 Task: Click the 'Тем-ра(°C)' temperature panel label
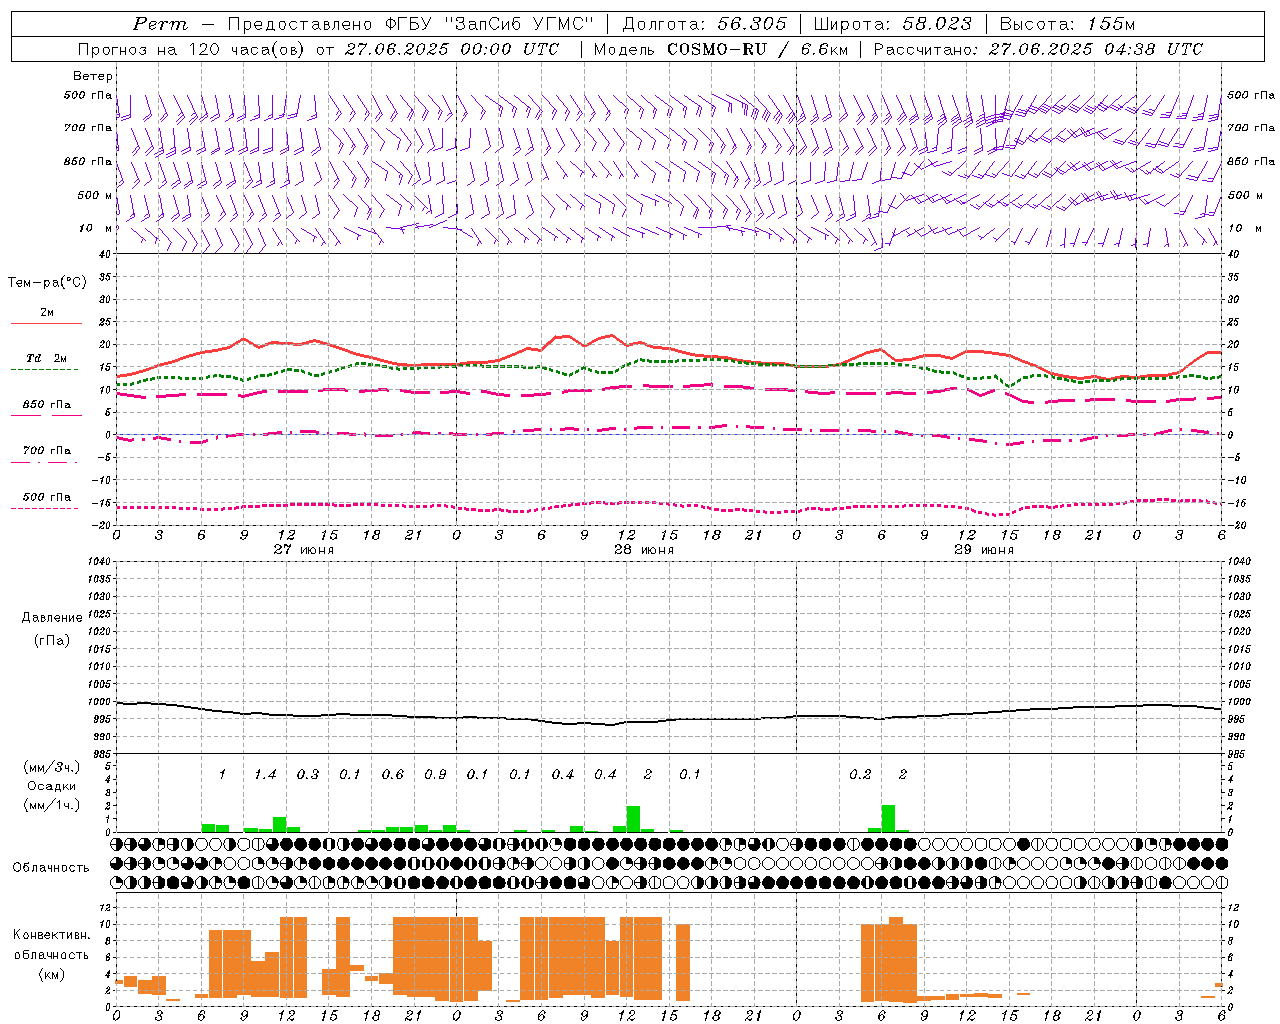[x=47, y=283]
